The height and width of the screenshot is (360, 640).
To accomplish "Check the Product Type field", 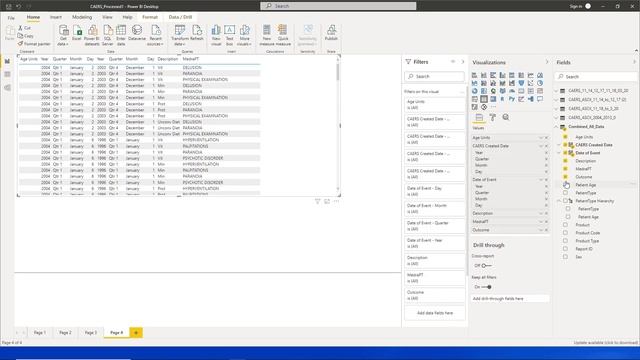I will pos(565,241).
